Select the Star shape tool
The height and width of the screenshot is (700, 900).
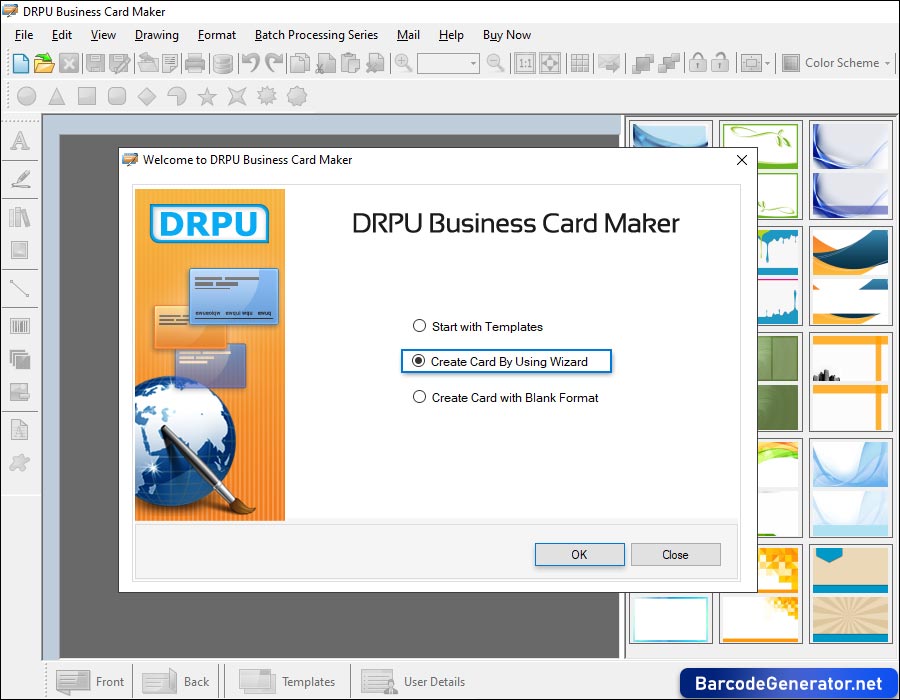pos(205,96)
